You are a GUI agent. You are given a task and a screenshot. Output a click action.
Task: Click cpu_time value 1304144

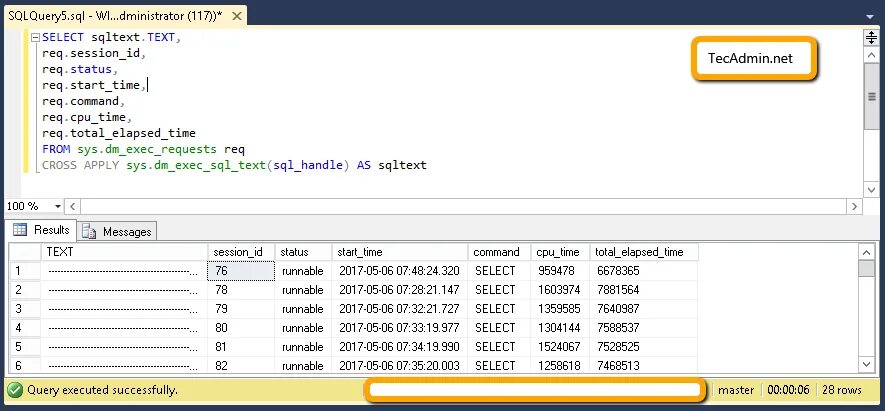pos(560,328)
